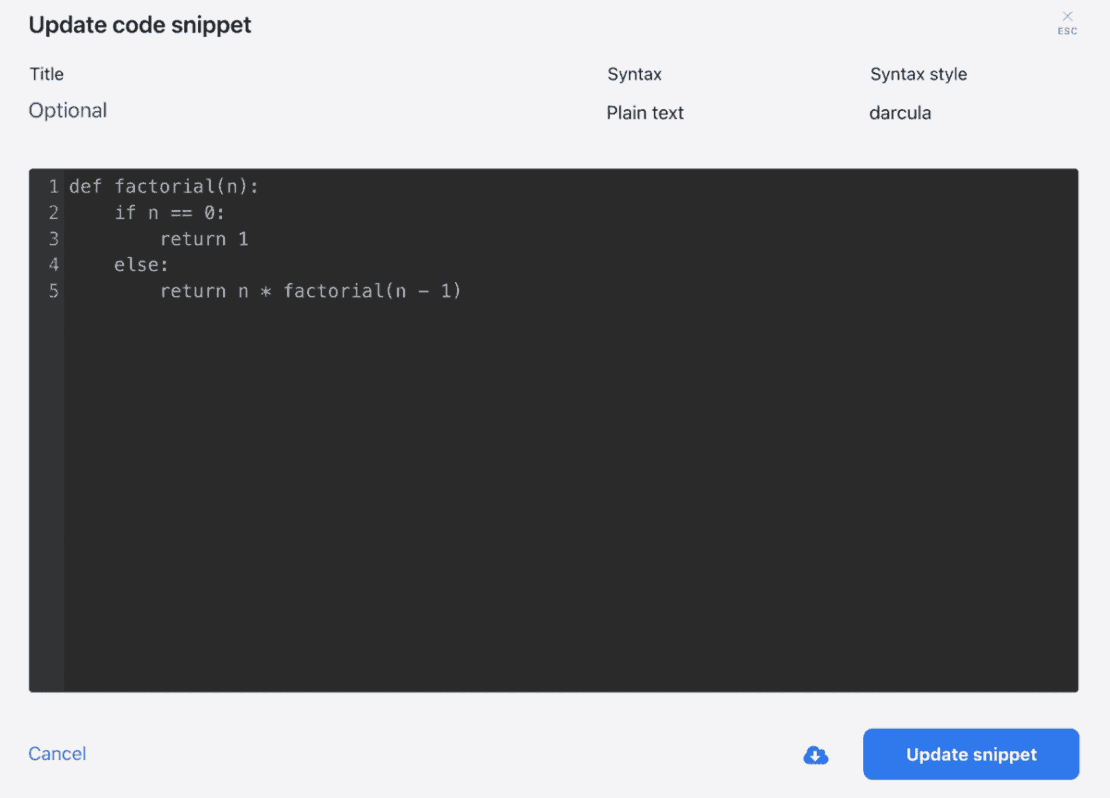Cancel editing the code snippet

tap(56, 754)
